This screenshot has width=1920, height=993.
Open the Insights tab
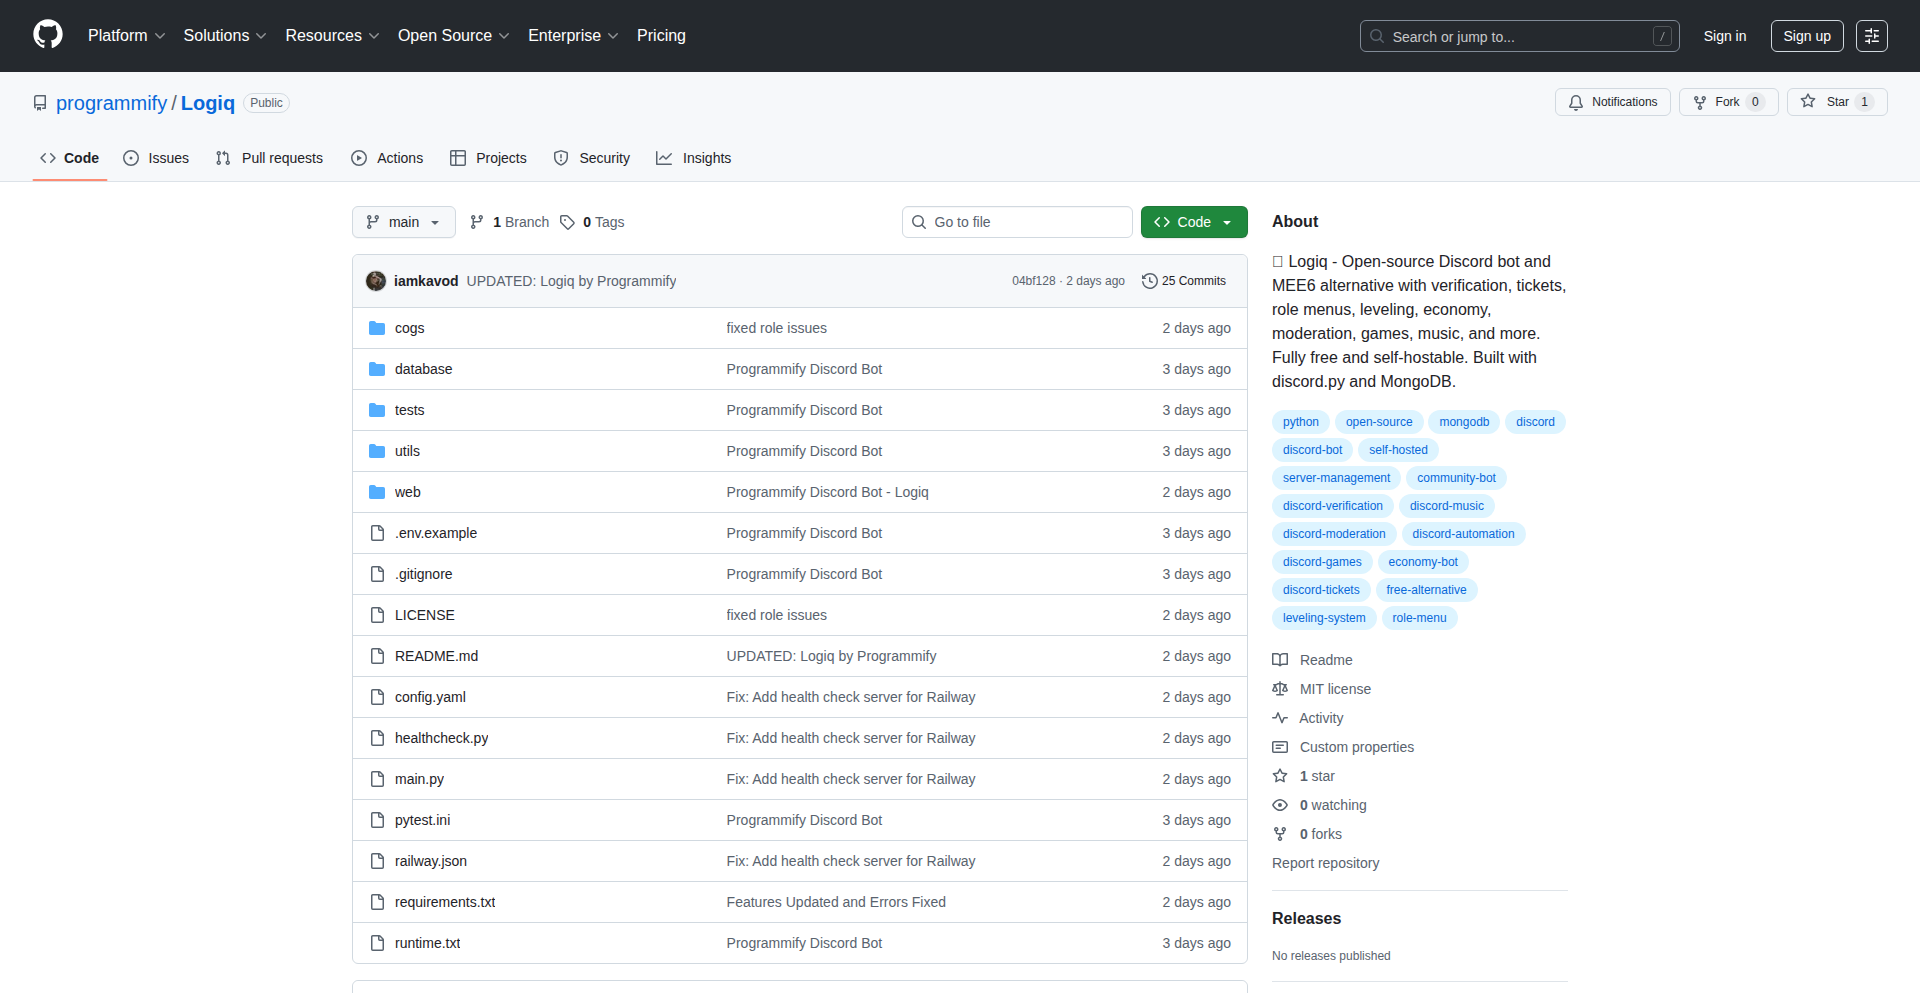694,158
